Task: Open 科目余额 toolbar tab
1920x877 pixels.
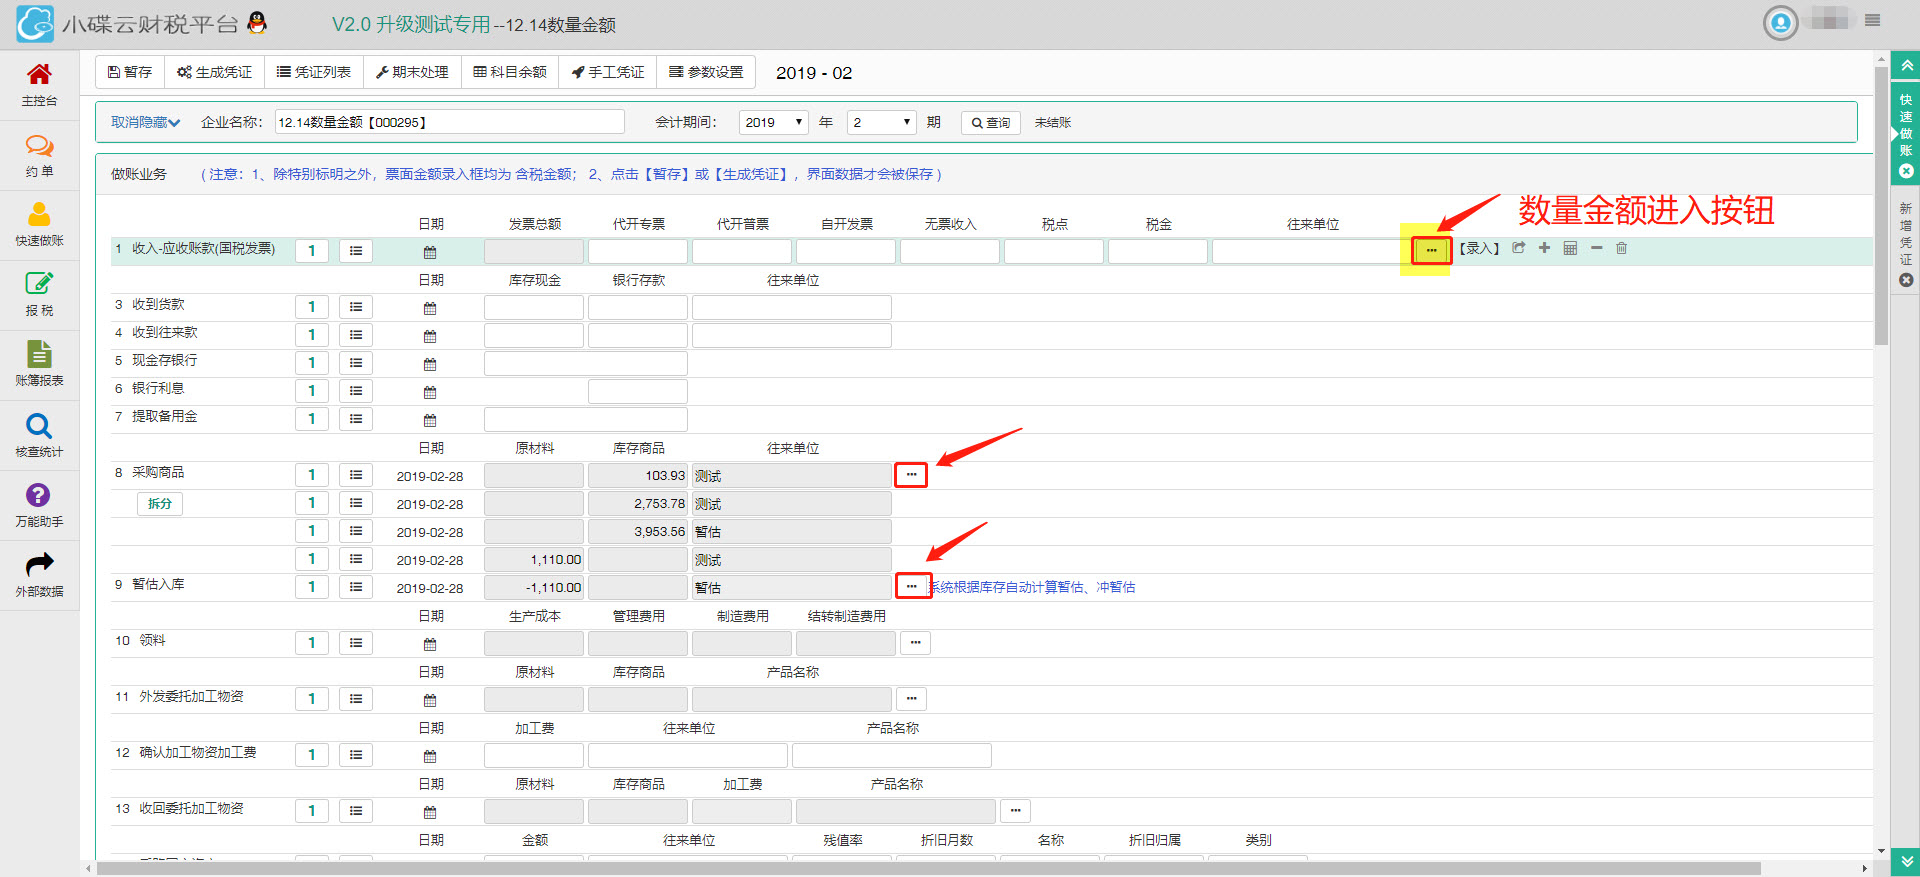Action: [510, 72]
